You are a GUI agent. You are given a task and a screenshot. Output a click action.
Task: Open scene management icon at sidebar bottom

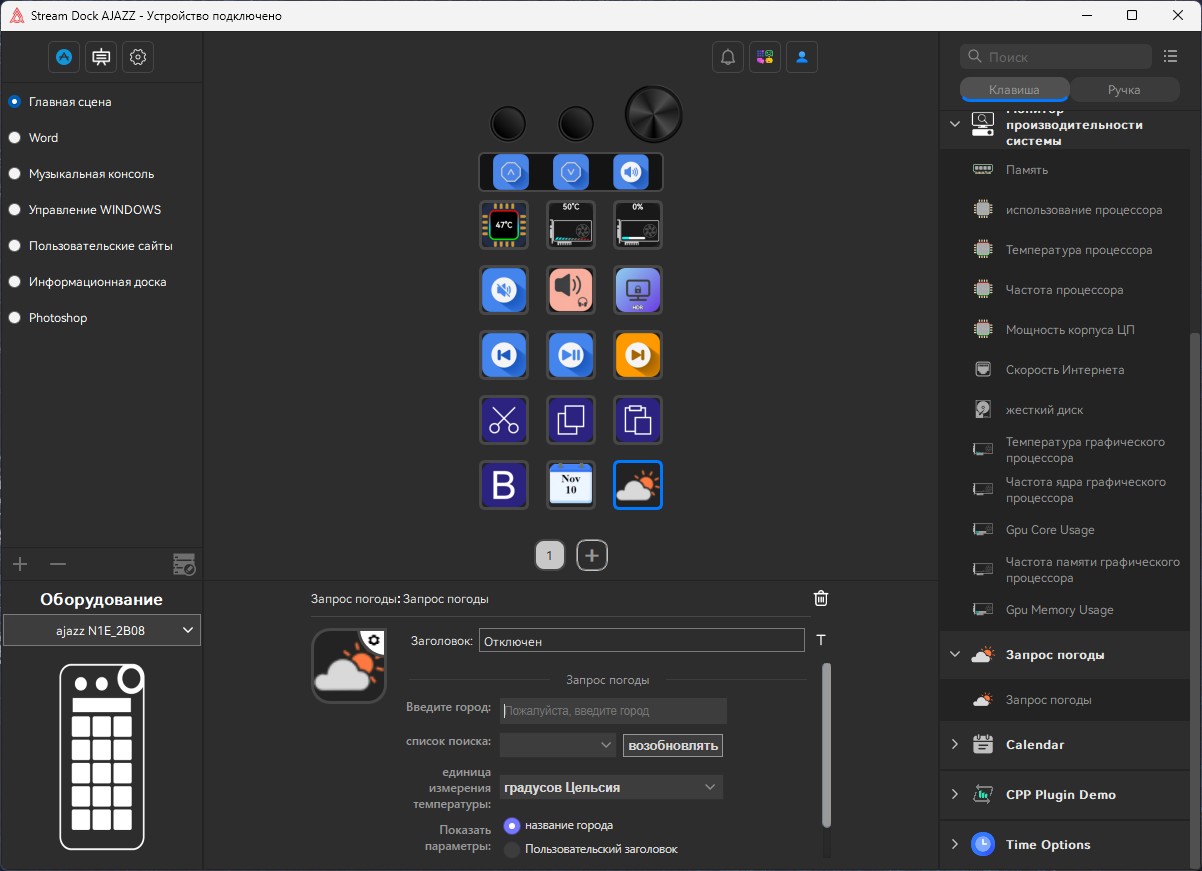[184, 564]
